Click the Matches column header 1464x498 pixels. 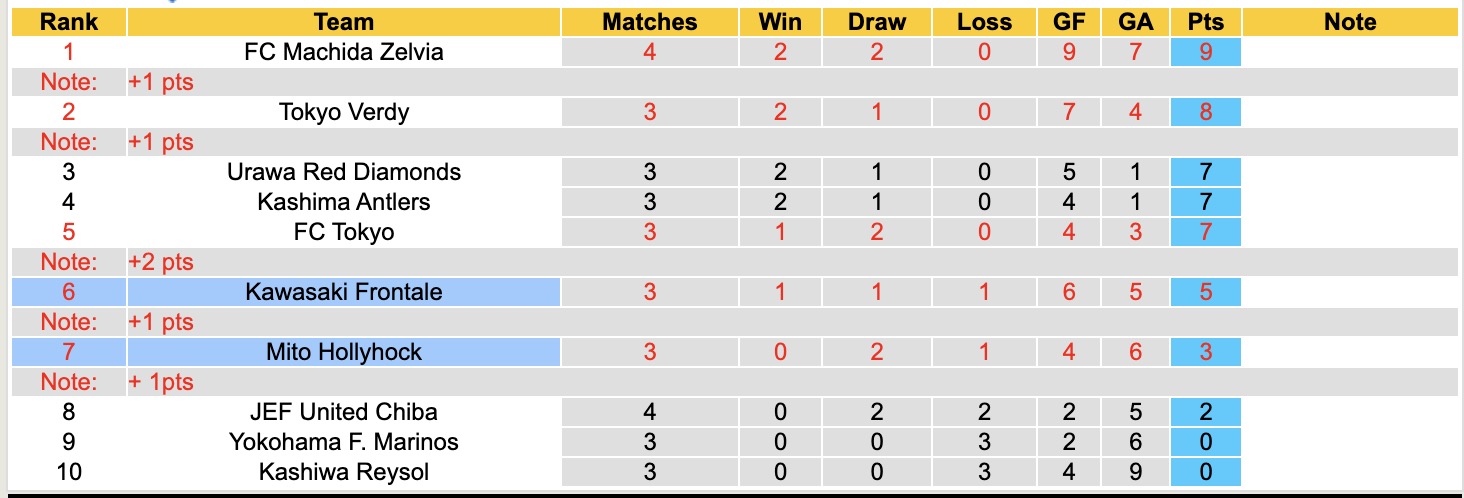649,22
